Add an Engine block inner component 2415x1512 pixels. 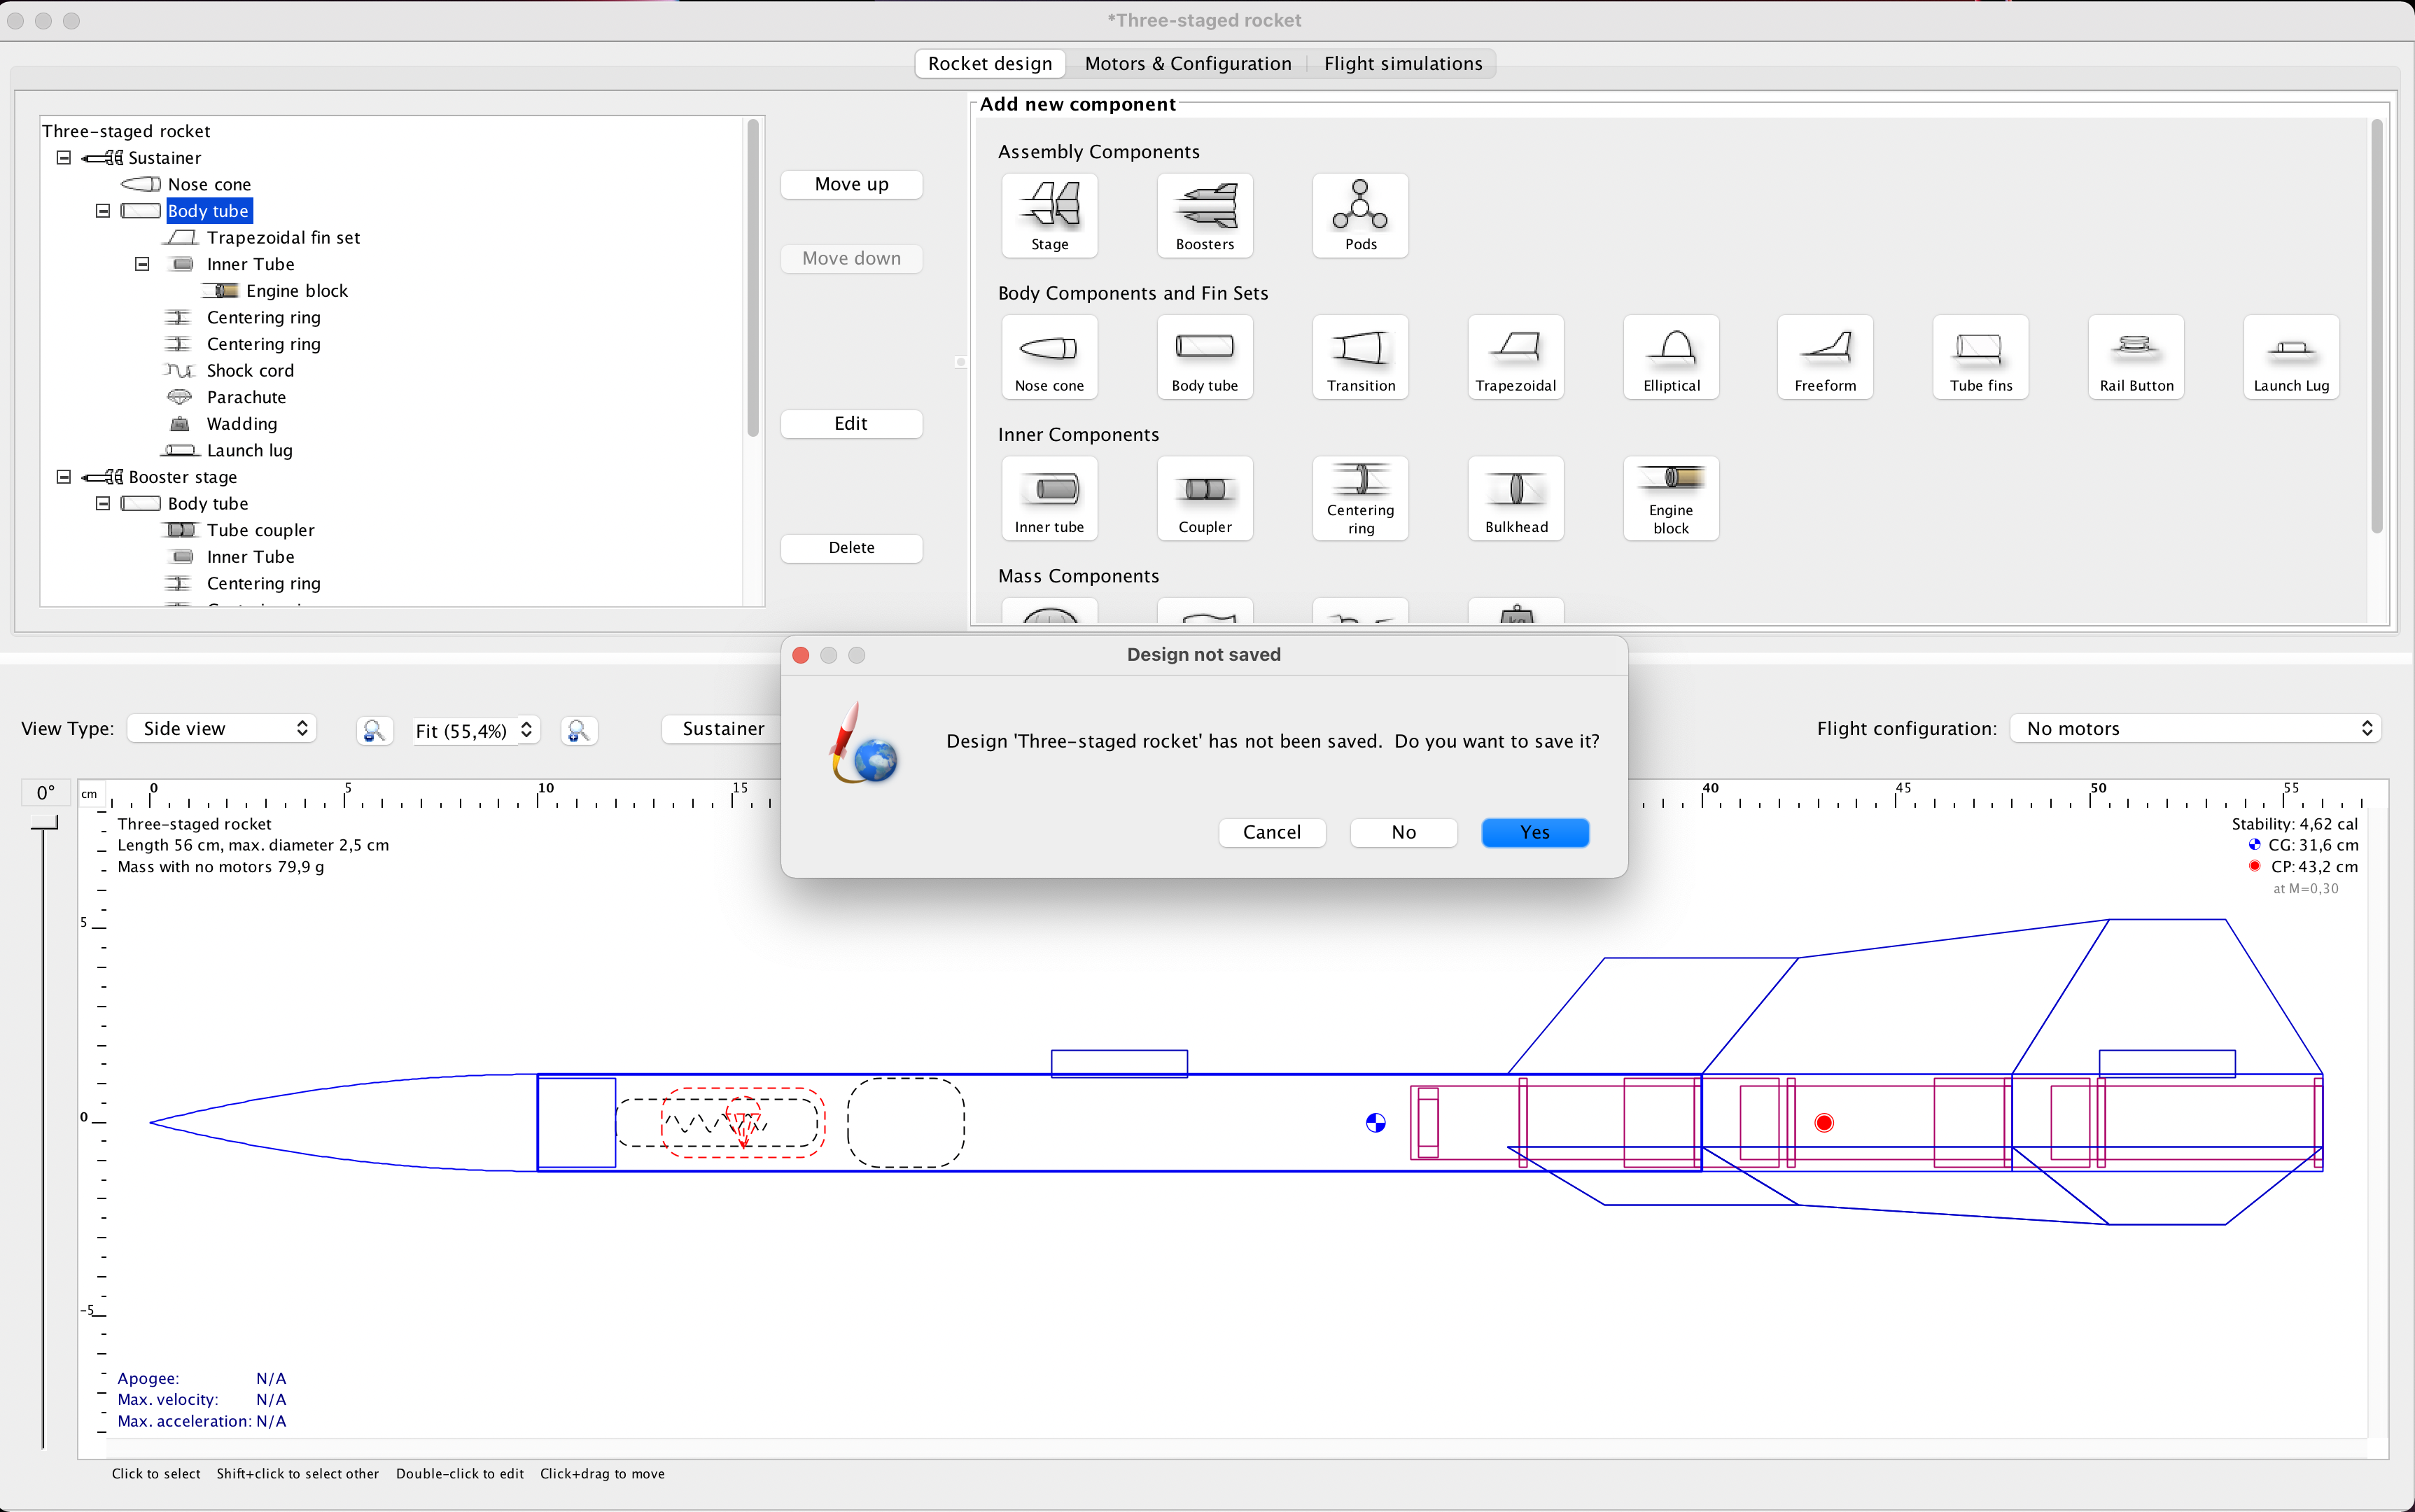click(1670, 499)
